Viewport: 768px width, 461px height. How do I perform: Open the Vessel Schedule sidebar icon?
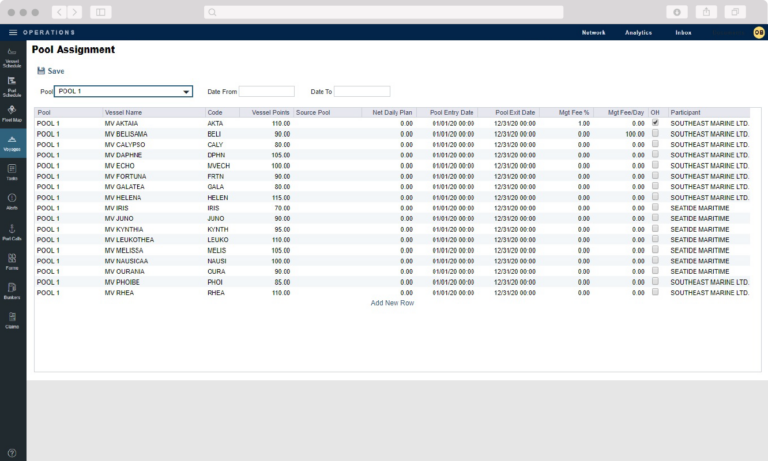(12, 55)
